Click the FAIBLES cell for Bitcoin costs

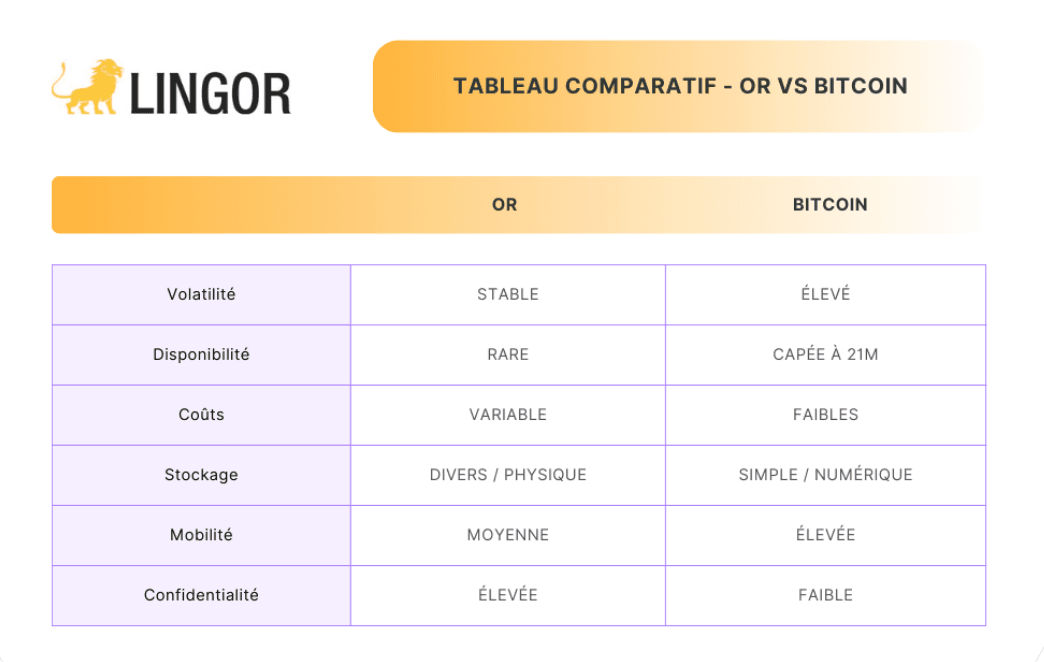pyautogui.click(x=826, y=415)
